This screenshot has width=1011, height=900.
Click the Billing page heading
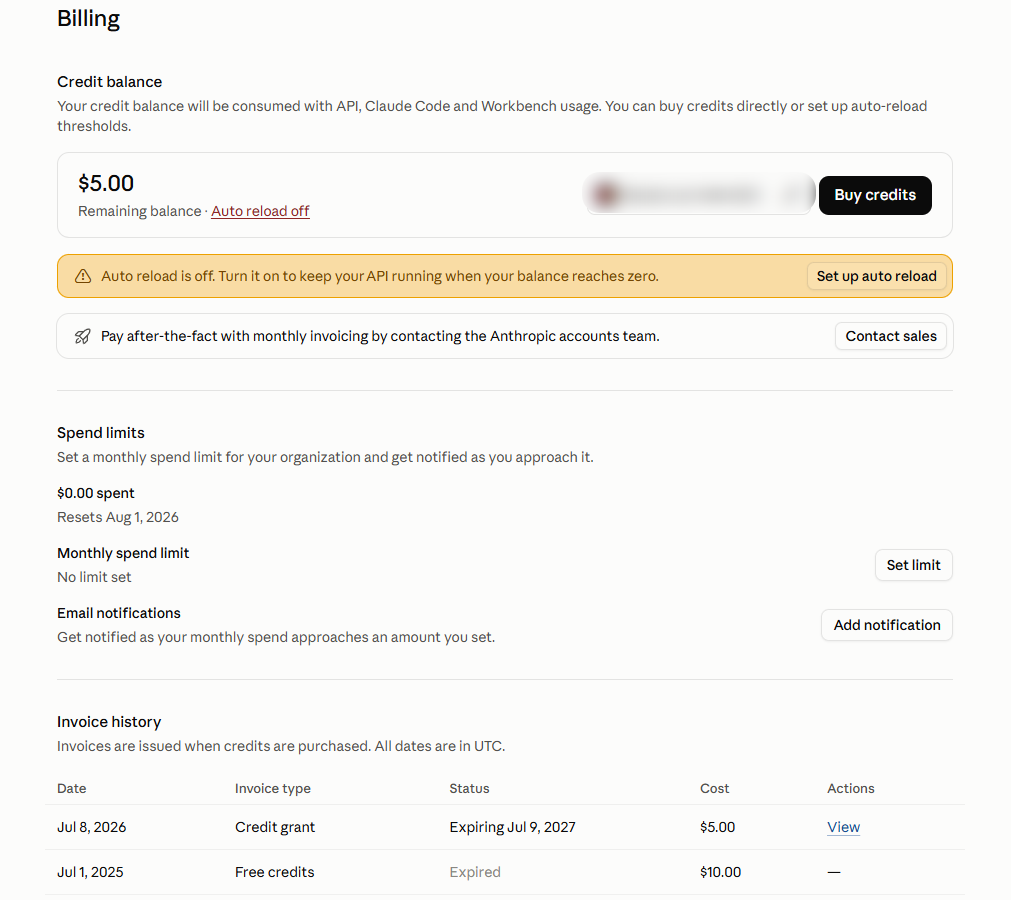[x=88, y=19]
